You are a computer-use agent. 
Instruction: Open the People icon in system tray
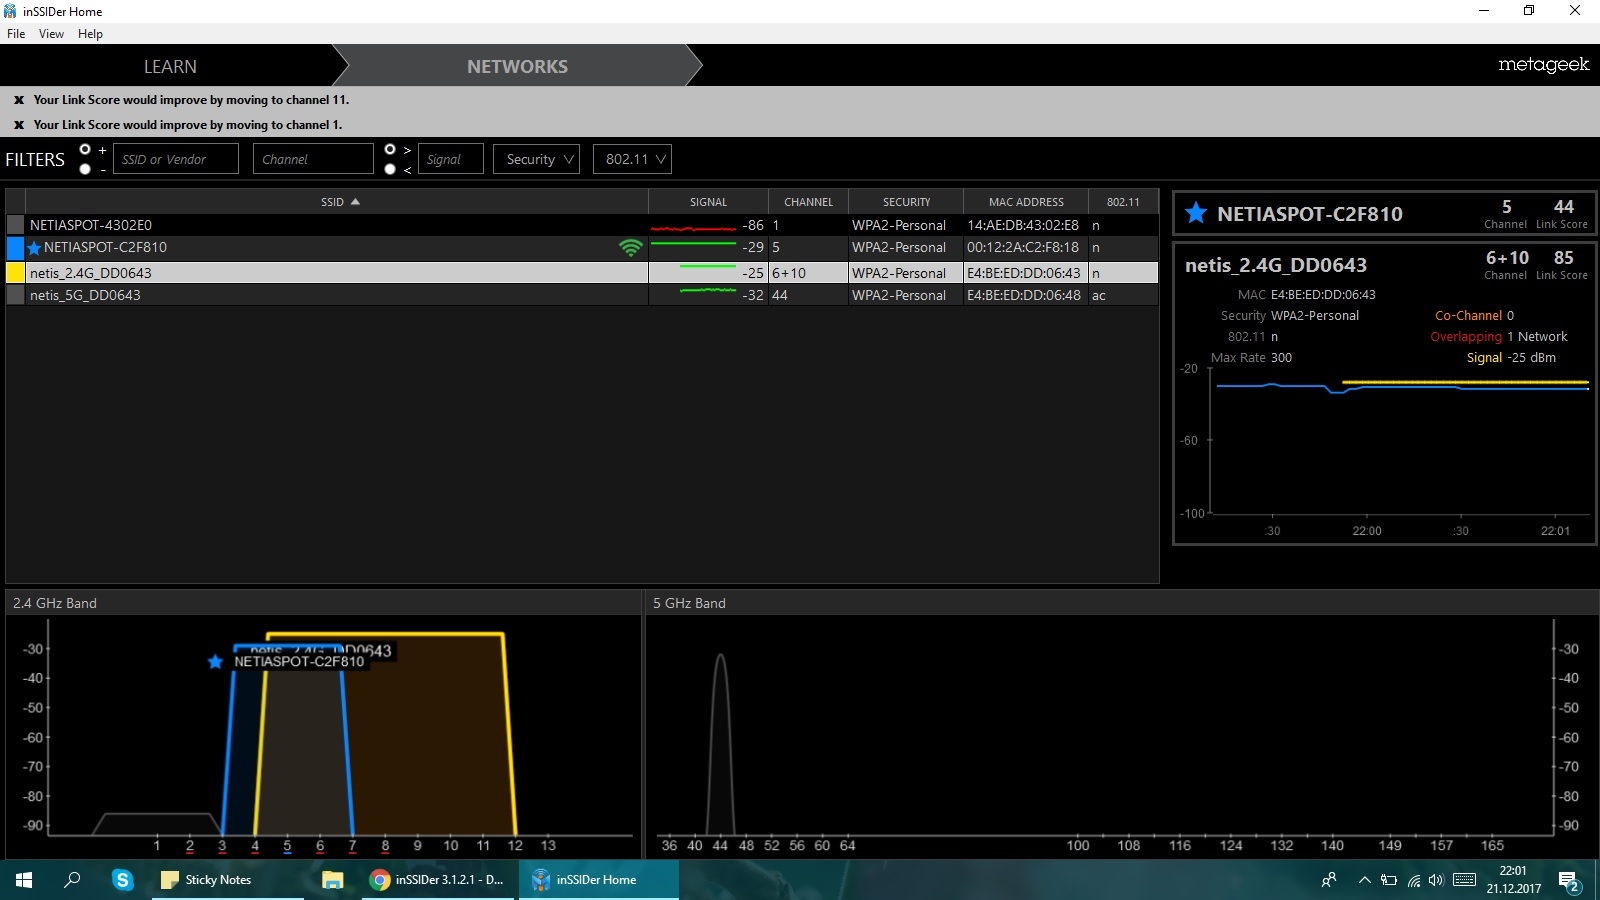coord(1329,880)
